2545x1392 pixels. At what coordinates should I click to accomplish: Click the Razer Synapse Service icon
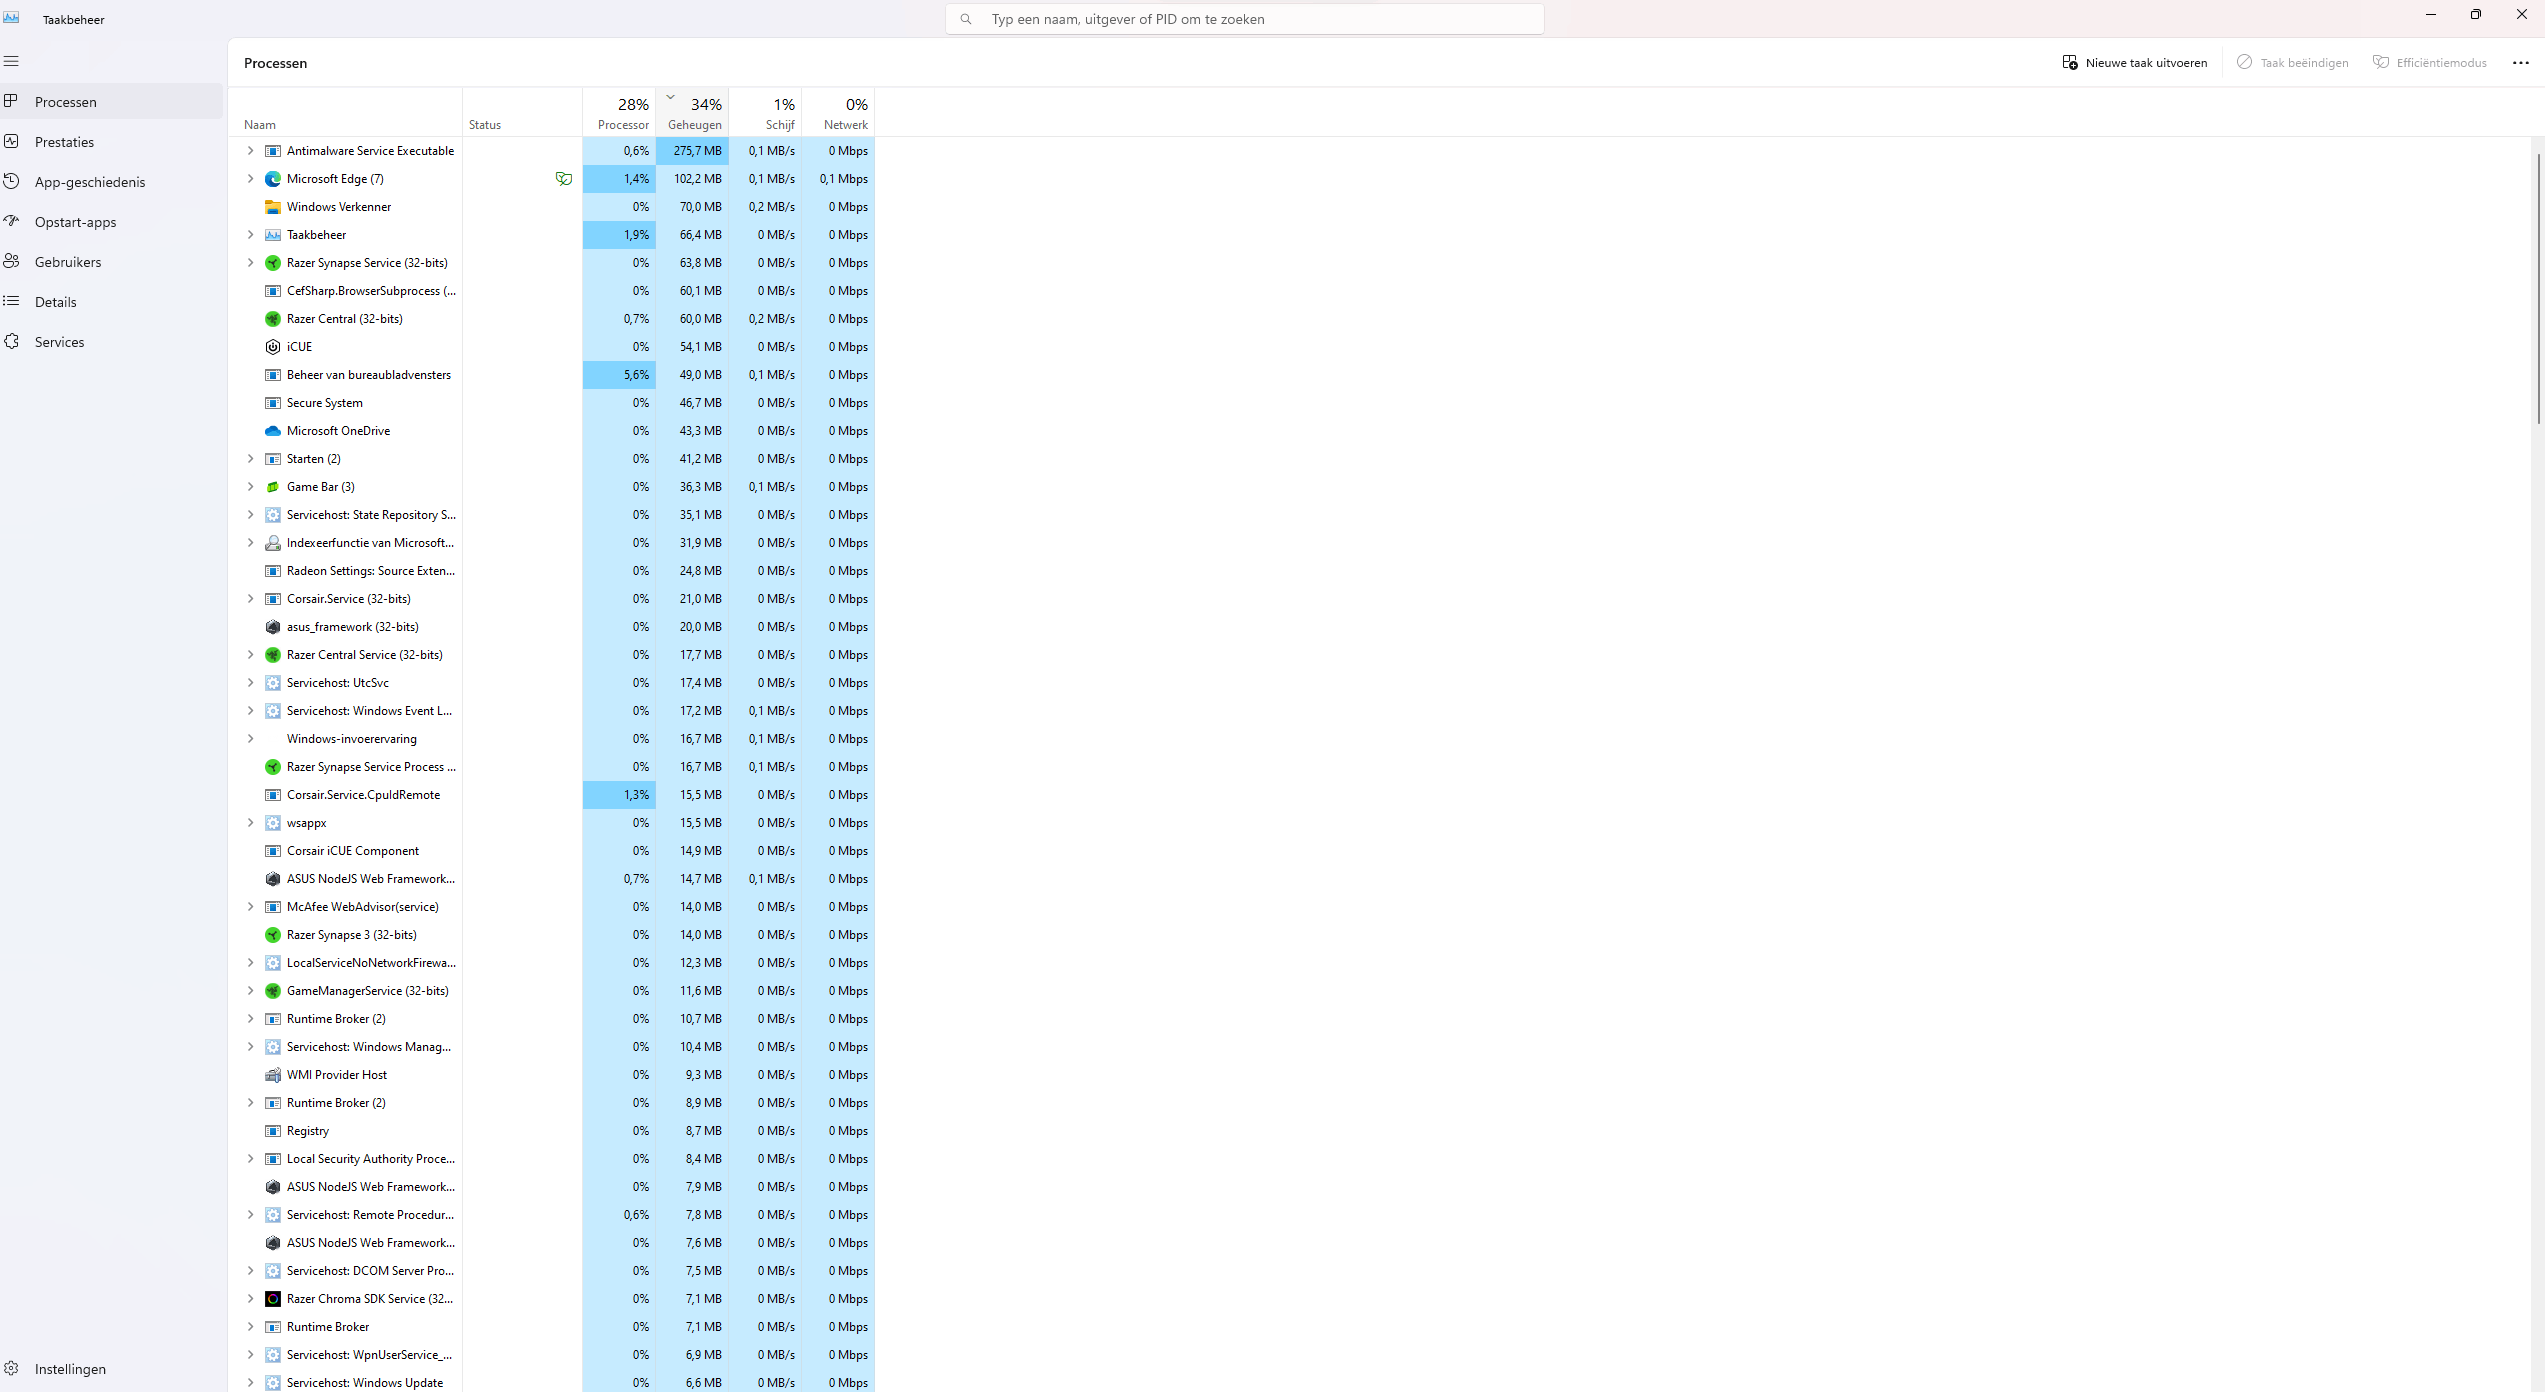click(272, 263)
